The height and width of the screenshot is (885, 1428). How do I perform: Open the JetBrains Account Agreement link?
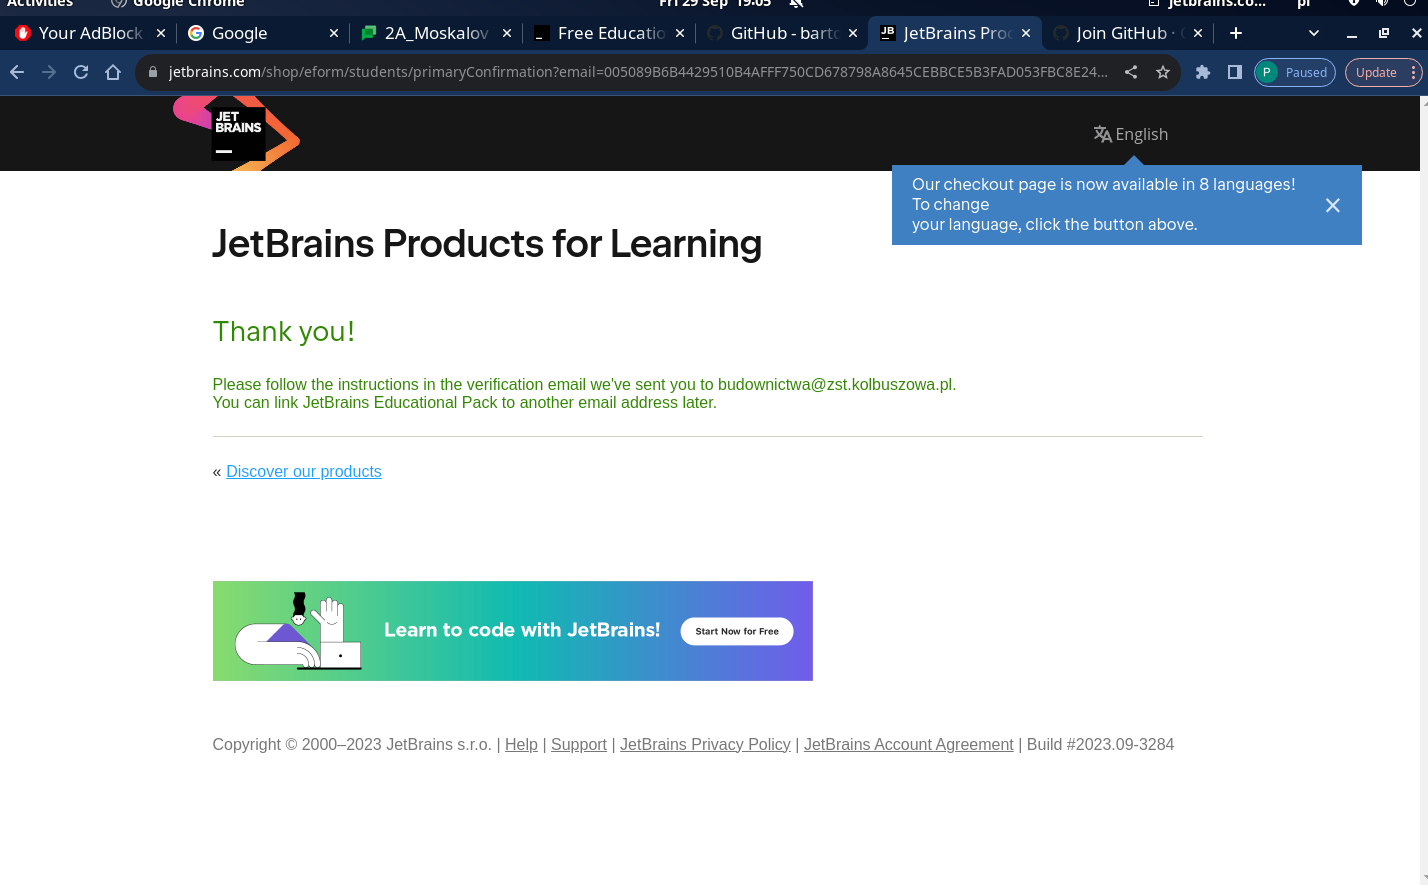[908, 744]
